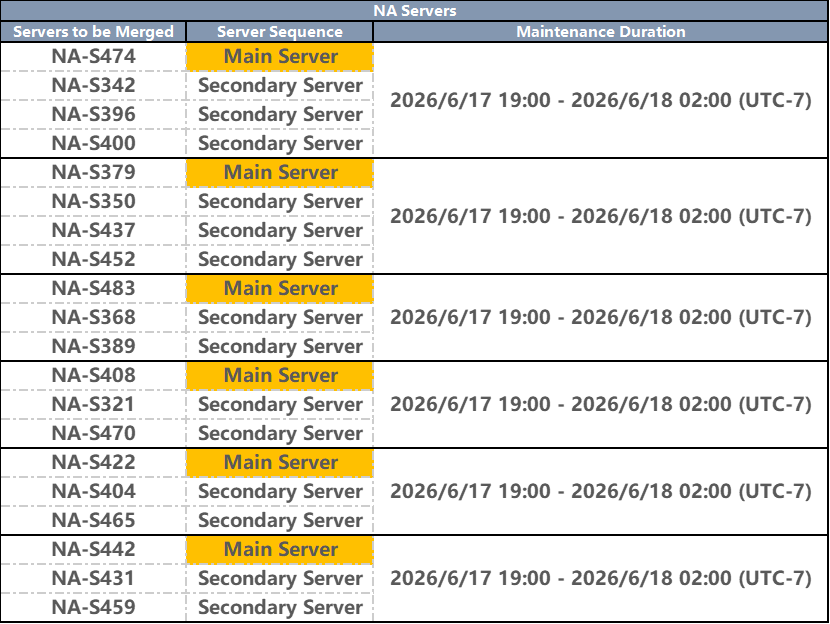Select Secondary Server cell for NA-S389
The width and height of the screenshot is (830, 624).
pos(280,347)
